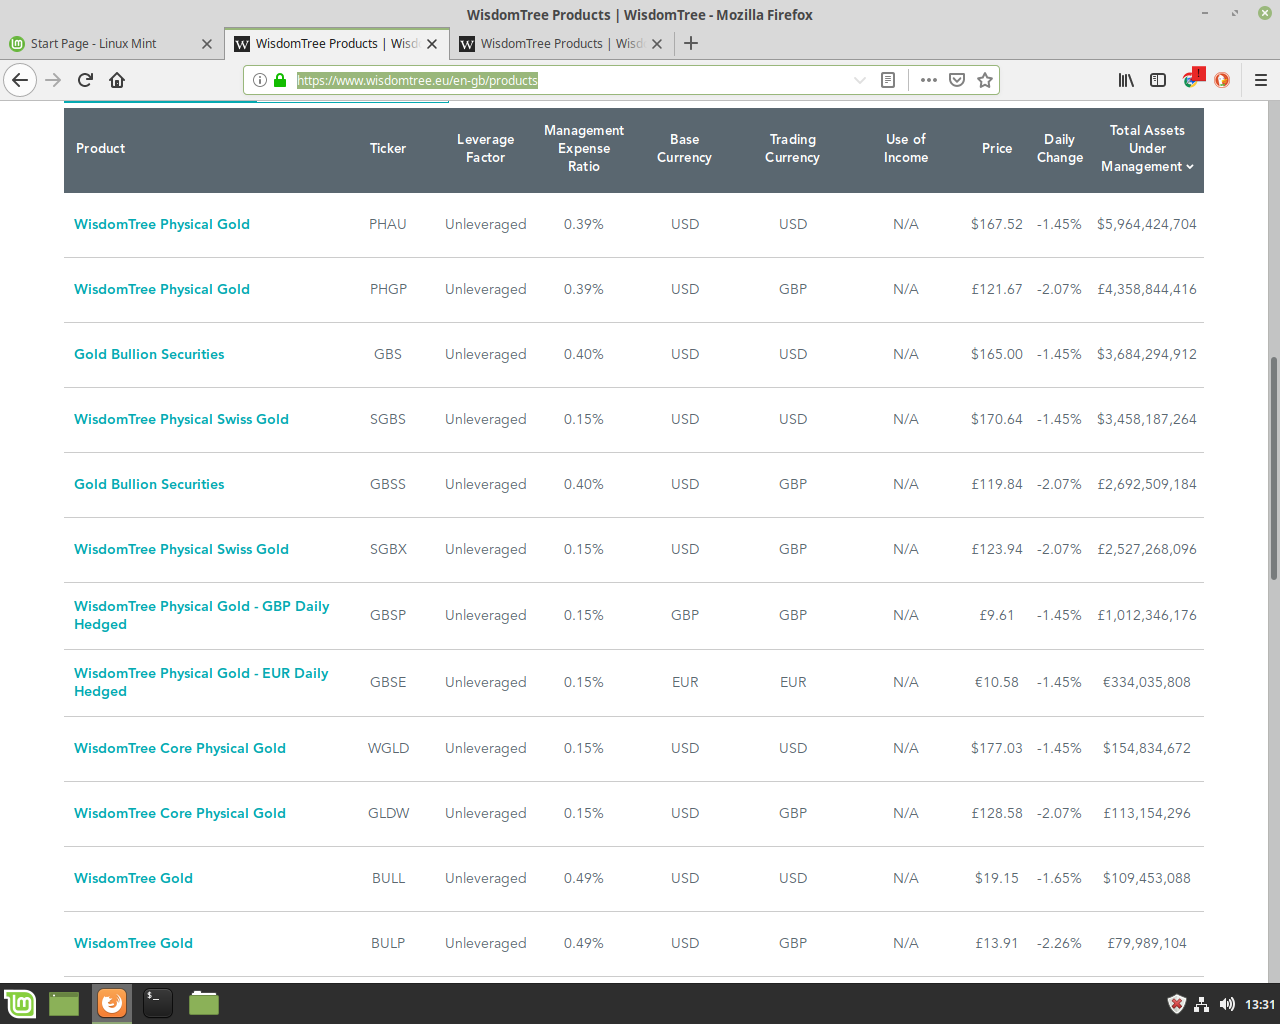Open the Library bookmarks icon

point(1126,80)
